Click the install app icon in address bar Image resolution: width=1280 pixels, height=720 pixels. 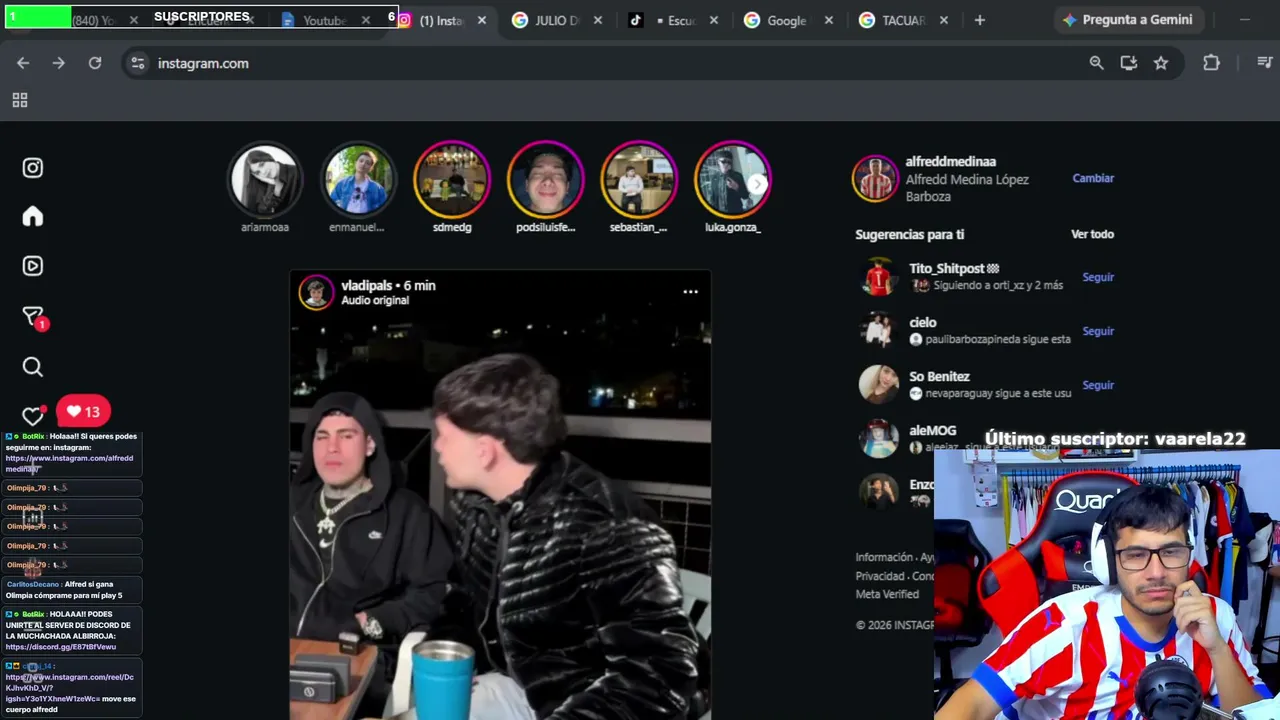[1129, 63]
